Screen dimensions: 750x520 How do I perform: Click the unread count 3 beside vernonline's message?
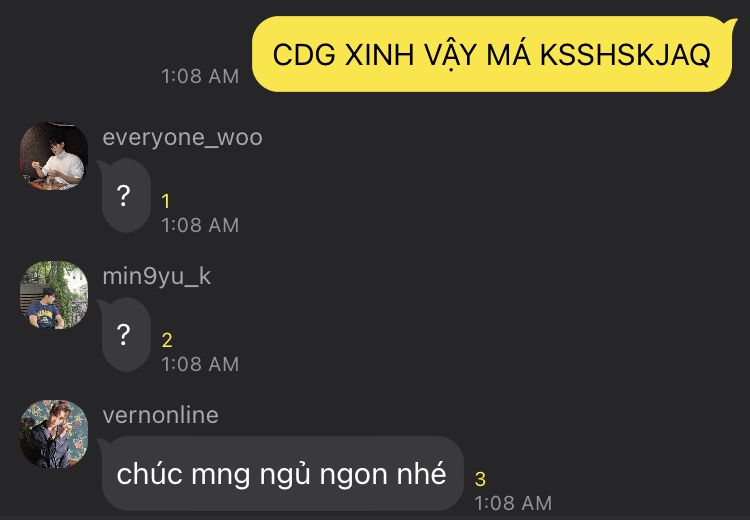tap(480, 479)
